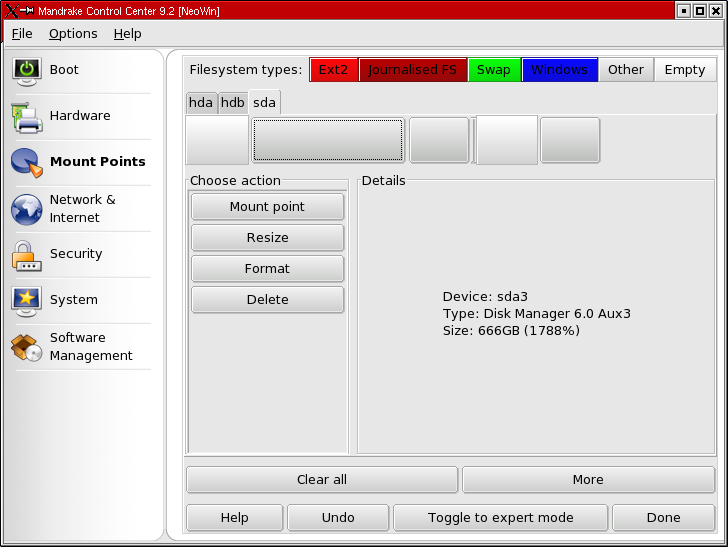Click the Mount point button
The width and height of the screenshot is (728, 547).
click(267, 207)
